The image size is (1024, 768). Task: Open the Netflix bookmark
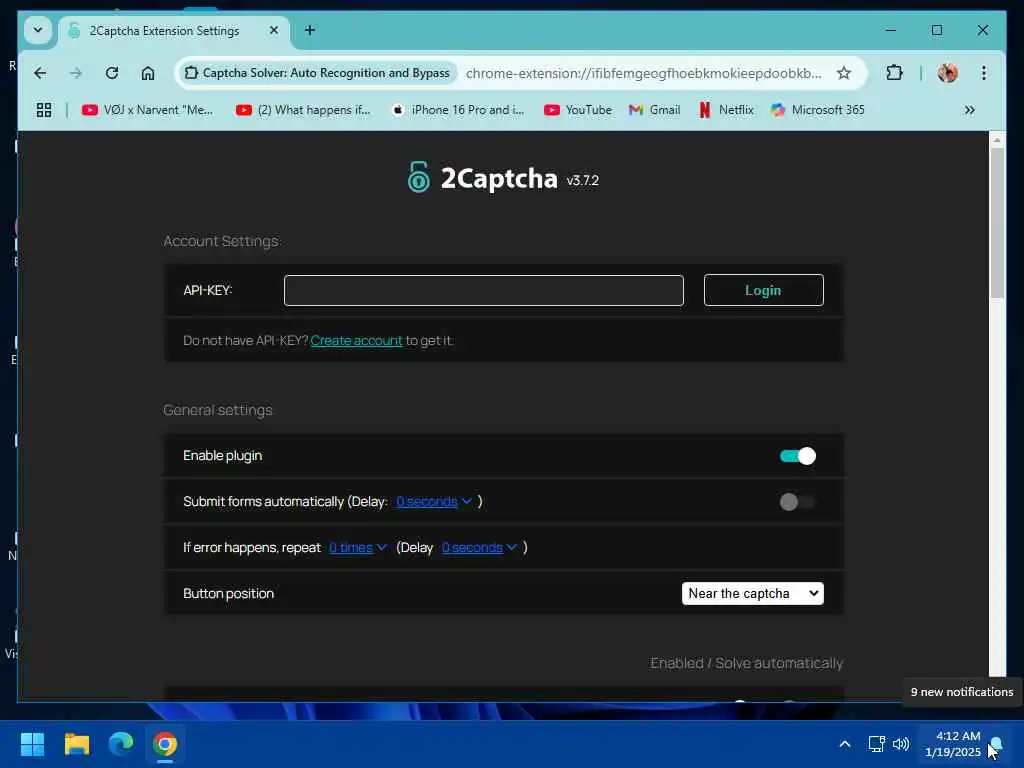tap(726, 110)
